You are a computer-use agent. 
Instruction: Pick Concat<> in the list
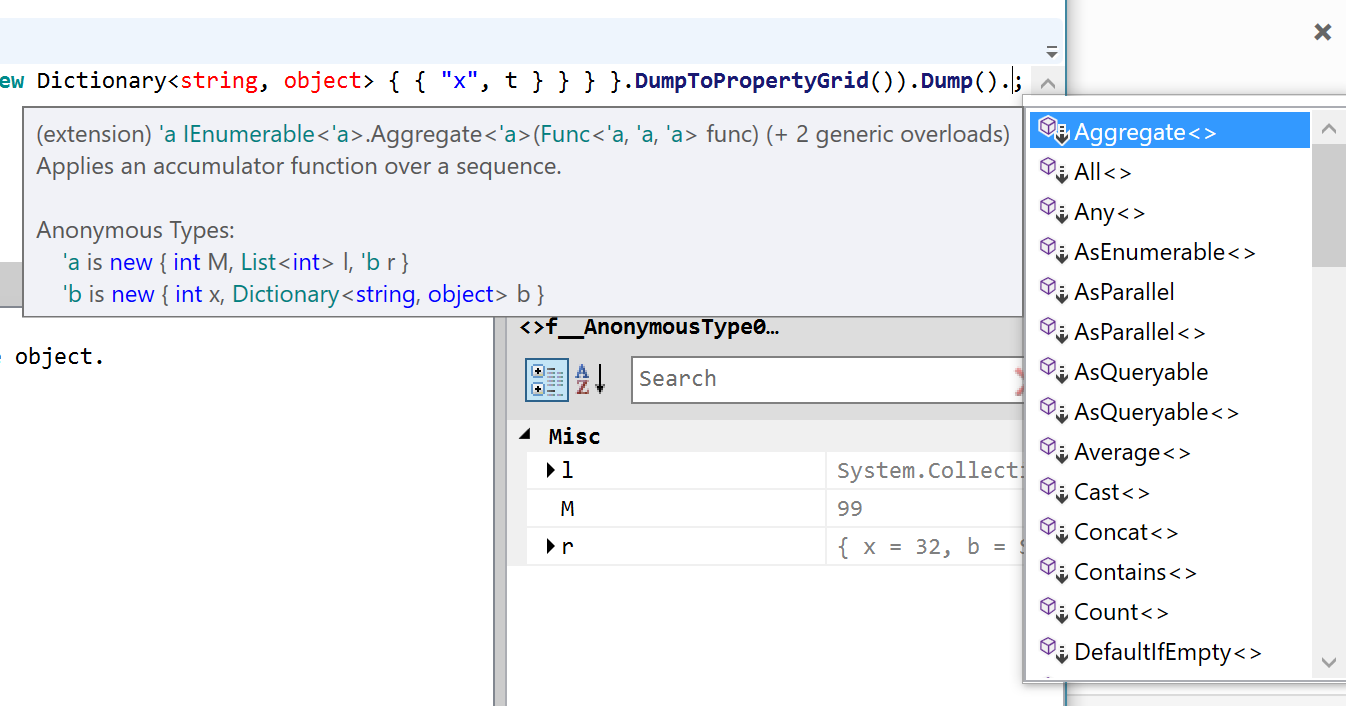[1169, 532]
